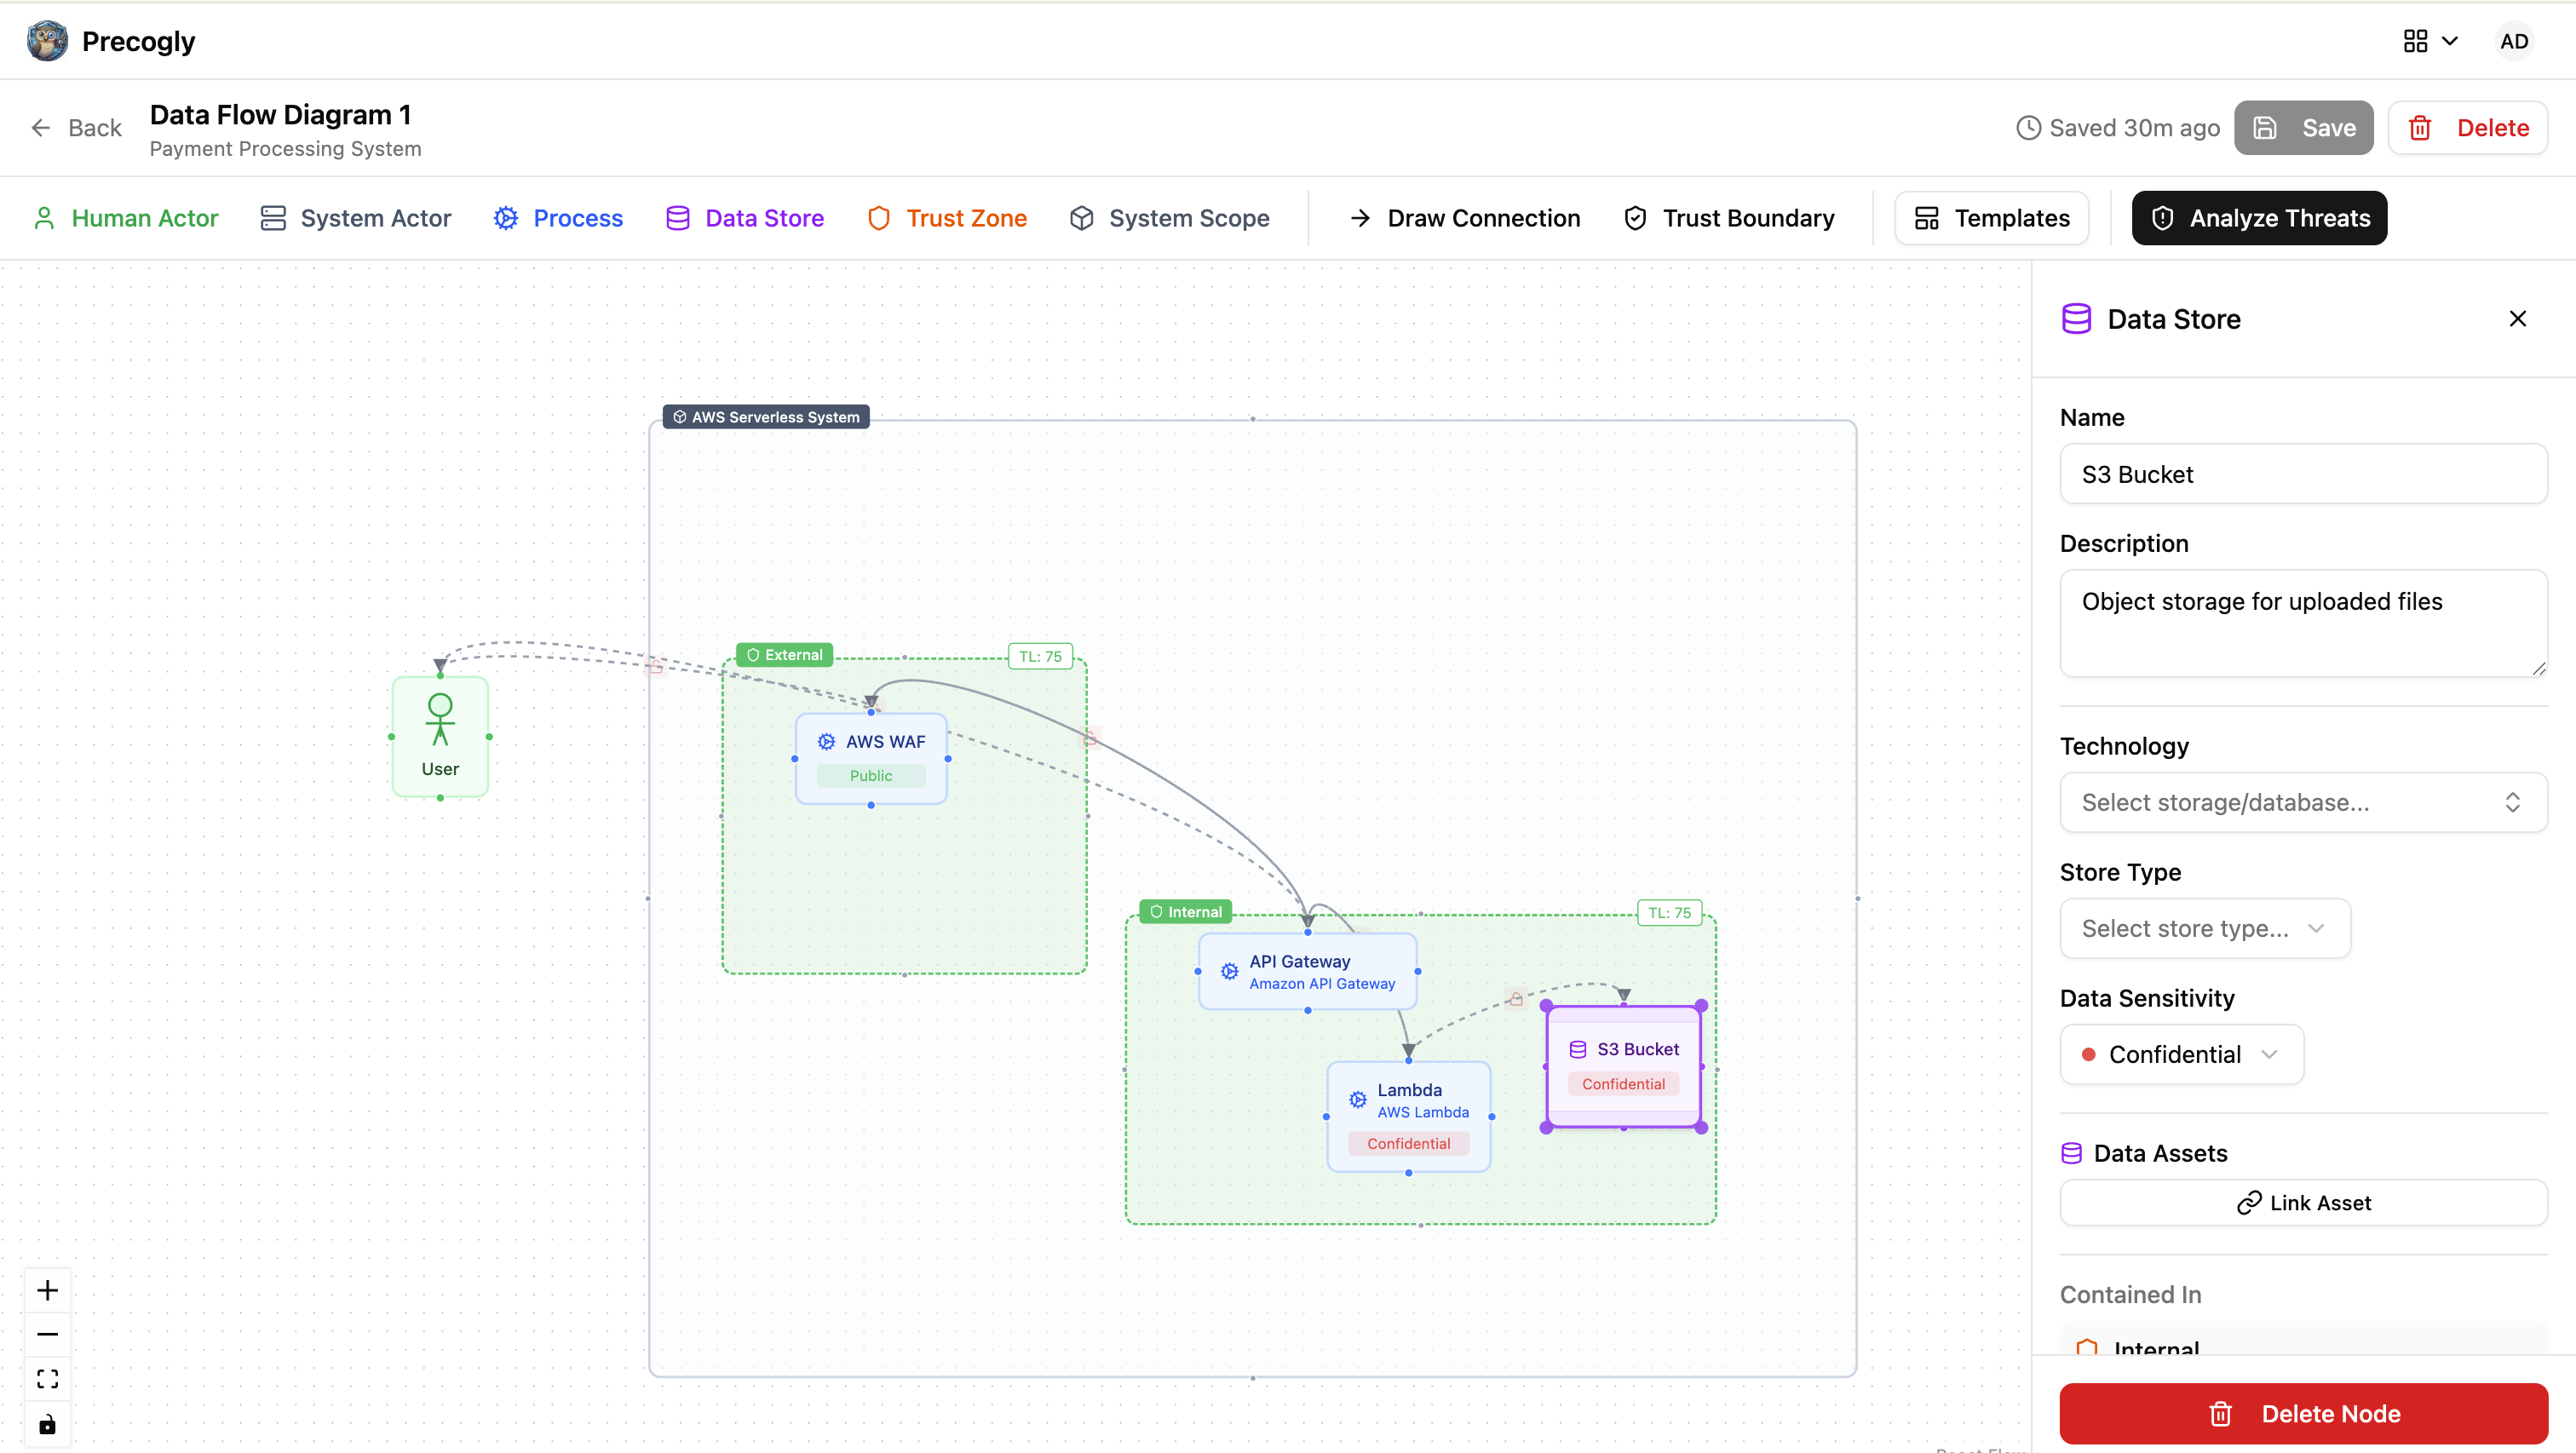Click the AWS Lambda sublabel
This screenshot has width=2576, height=1453.
1423,1112
